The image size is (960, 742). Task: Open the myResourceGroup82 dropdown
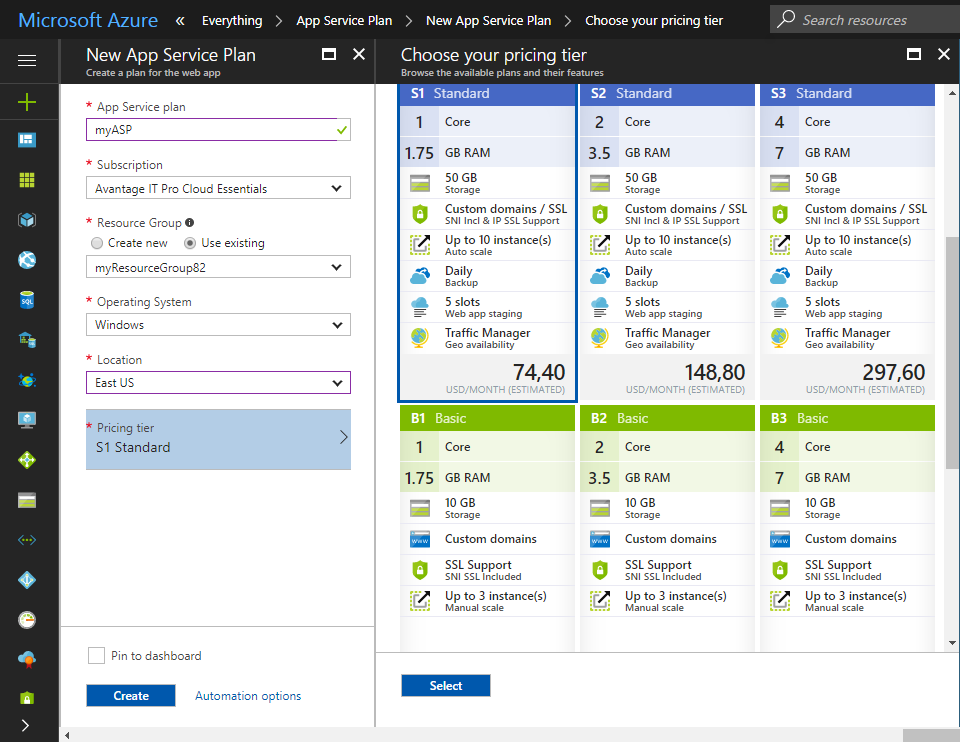pos(219,267)
